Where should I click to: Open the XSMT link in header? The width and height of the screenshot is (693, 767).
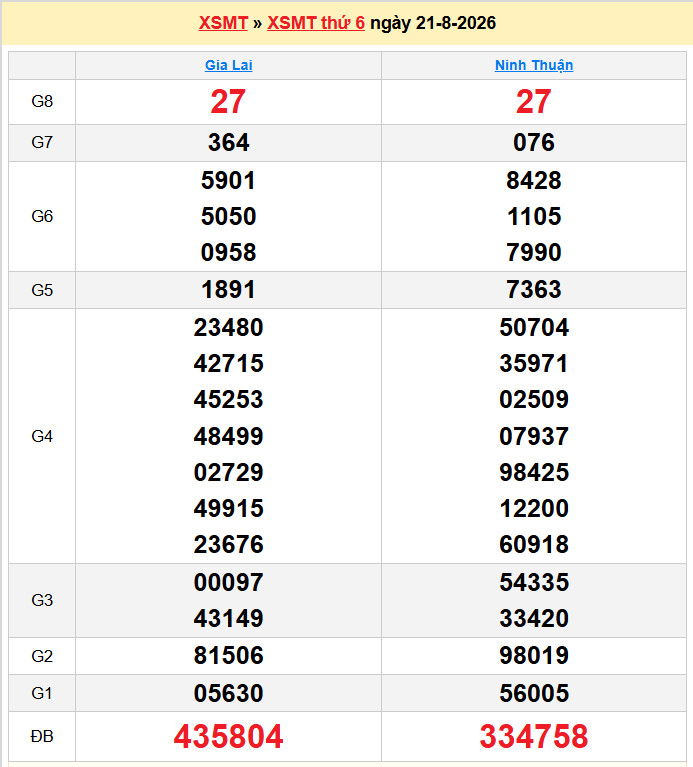click(x=223, y=23)
